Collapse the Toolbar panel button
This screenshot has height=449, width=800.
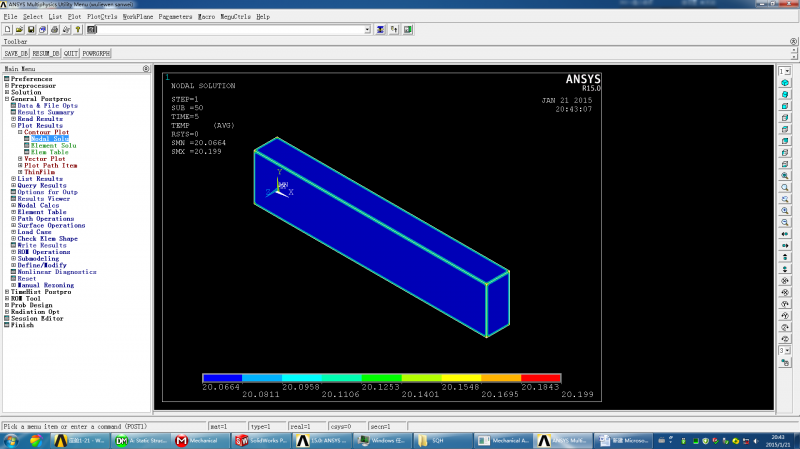793,41
